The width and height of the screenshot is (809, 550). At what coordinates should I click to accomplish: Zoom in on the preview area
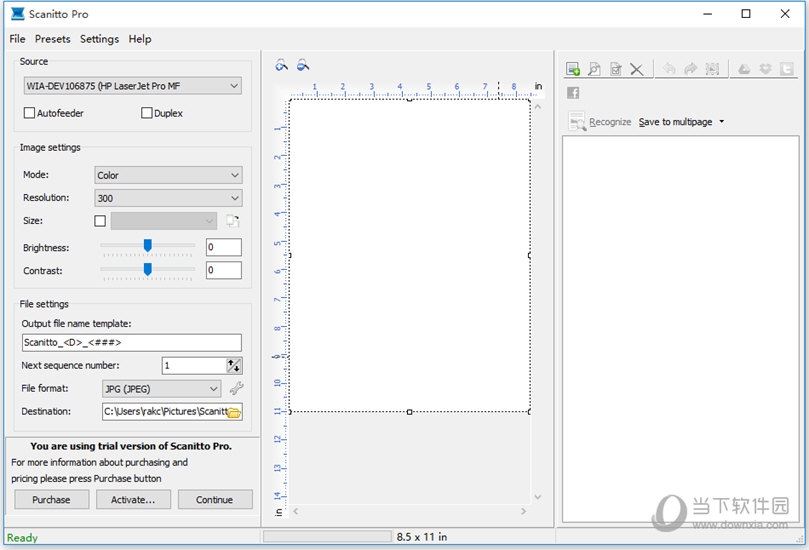[x=282, y=65]
